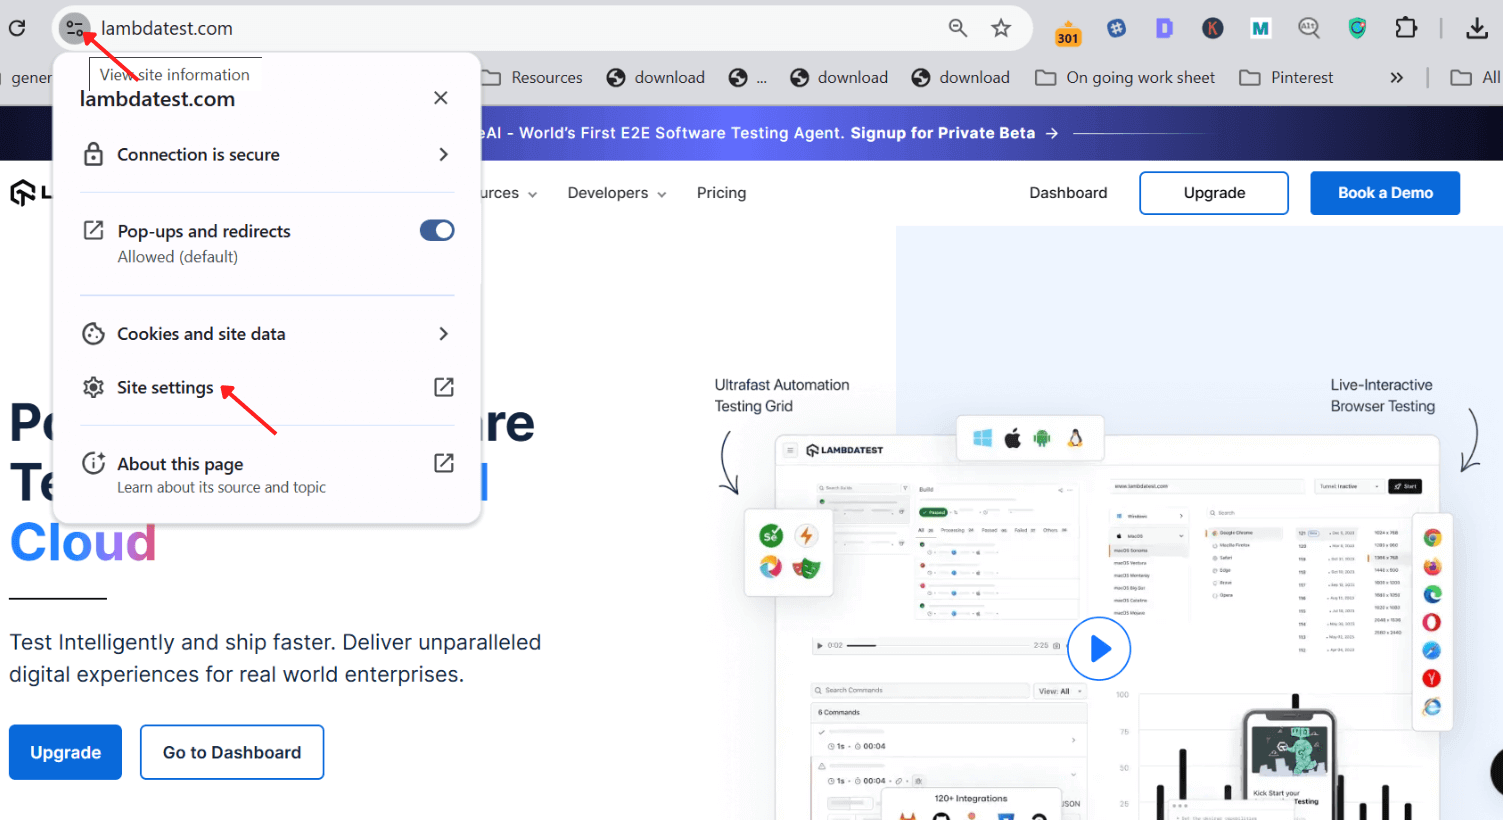Toggle off Pop-ups and redirects switch
Viewport: 1503px width, 820px height.
(437, 231)
